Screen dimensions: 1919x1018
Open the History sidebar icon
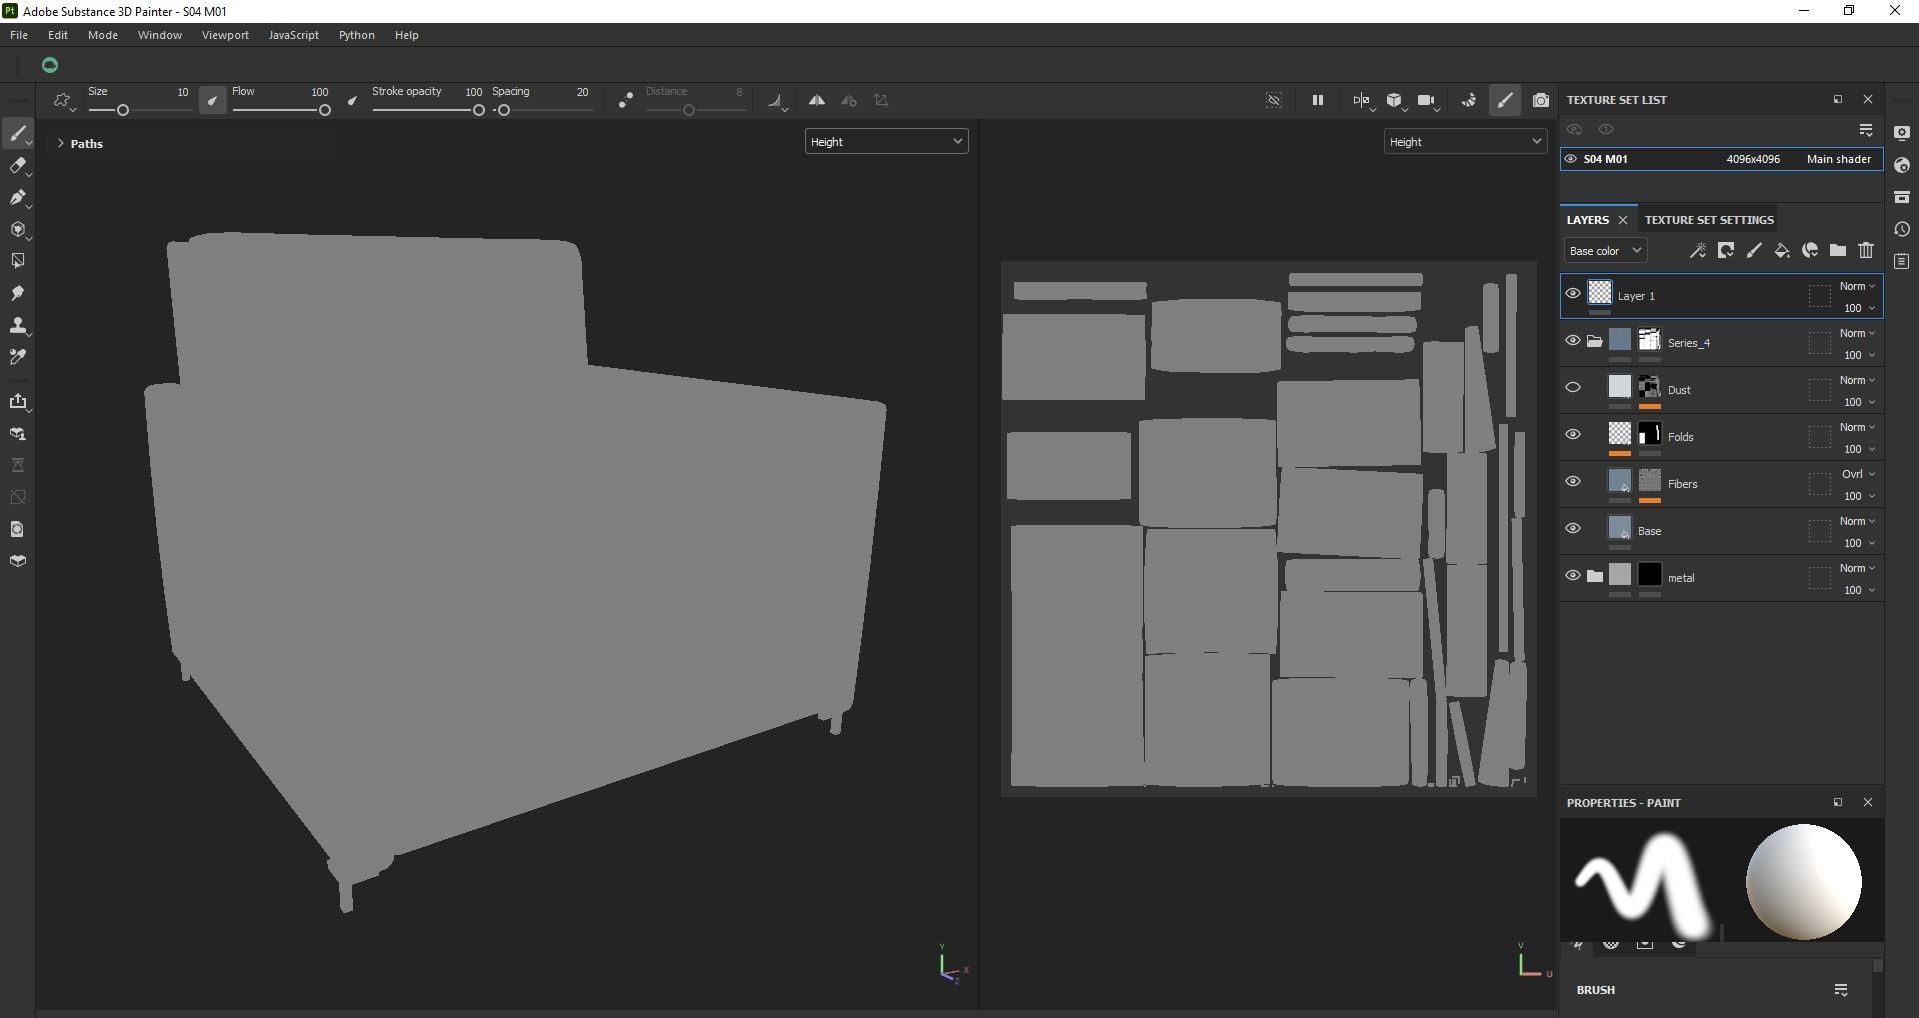point(1902,229)
